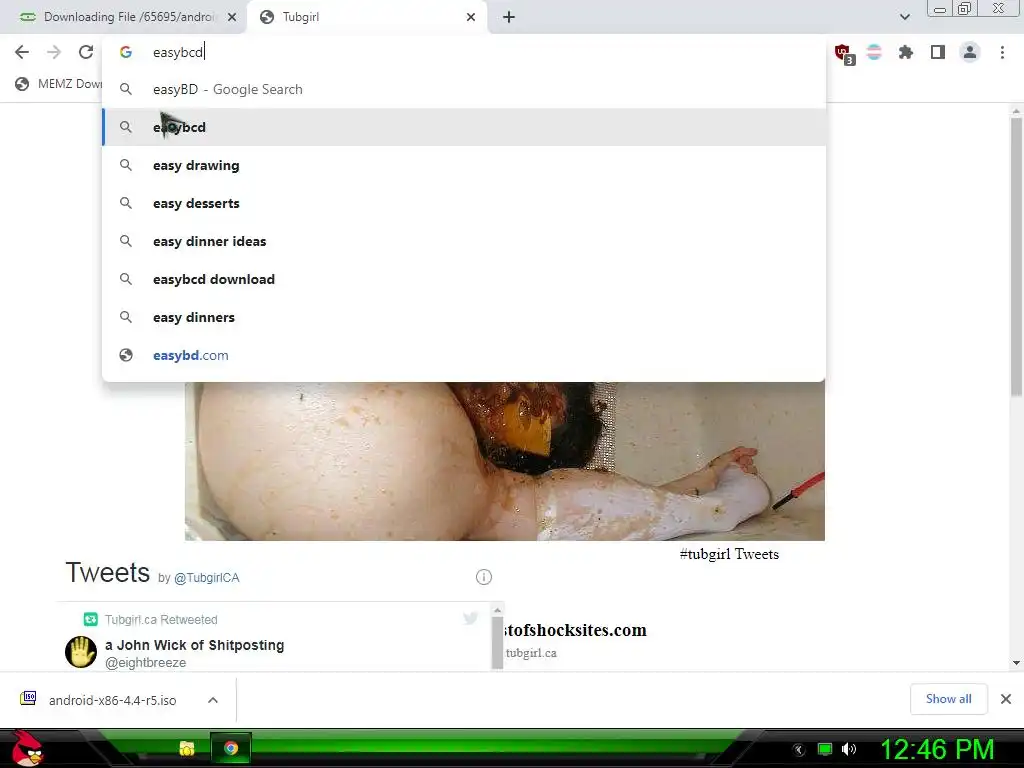The height and width of the screenshot is (768, 1024).
Task: Click the Chrome taskbar icon
Action: point(231,748)
